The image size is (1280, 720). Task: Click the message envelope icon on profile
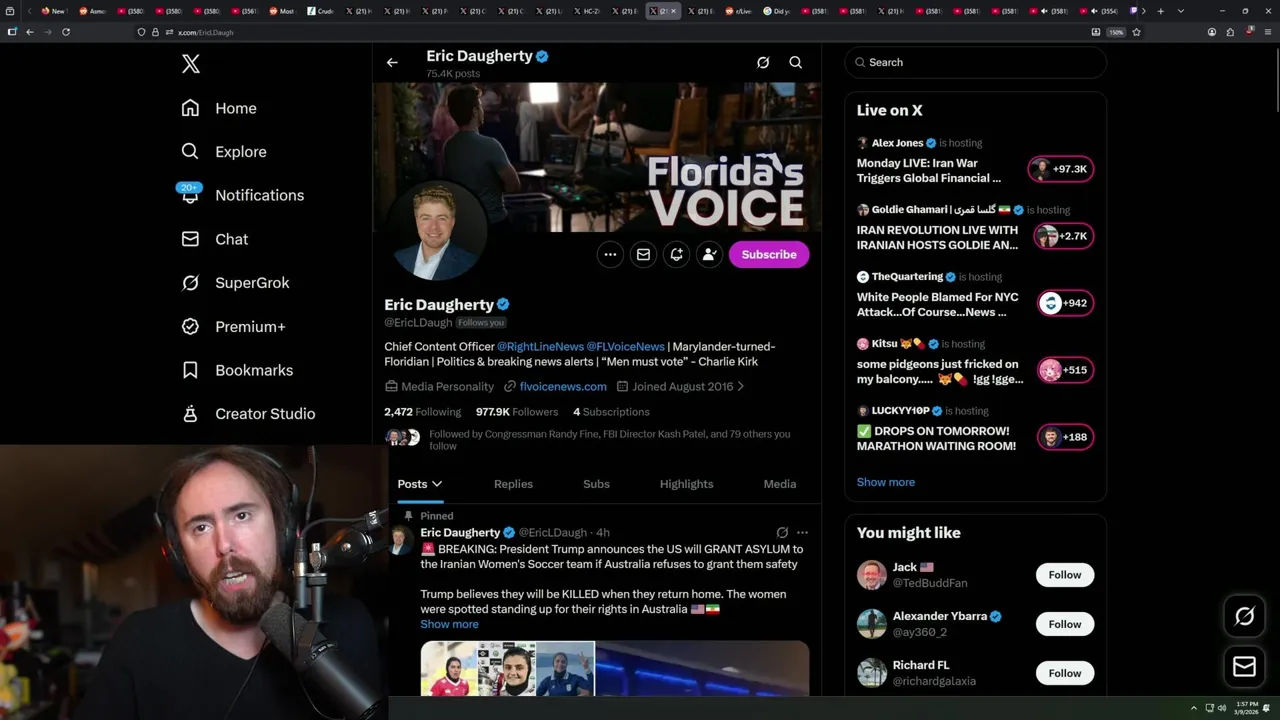(x=643, y=254)
